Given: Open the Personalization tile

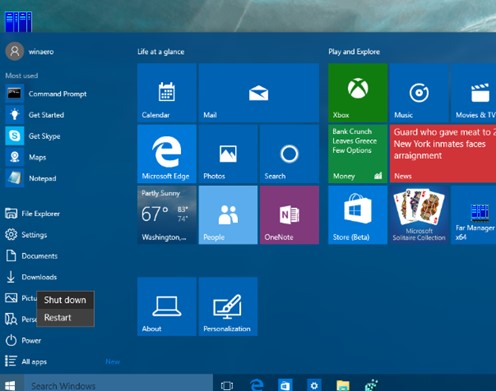Looking at the screenshot, I should 228,306.
